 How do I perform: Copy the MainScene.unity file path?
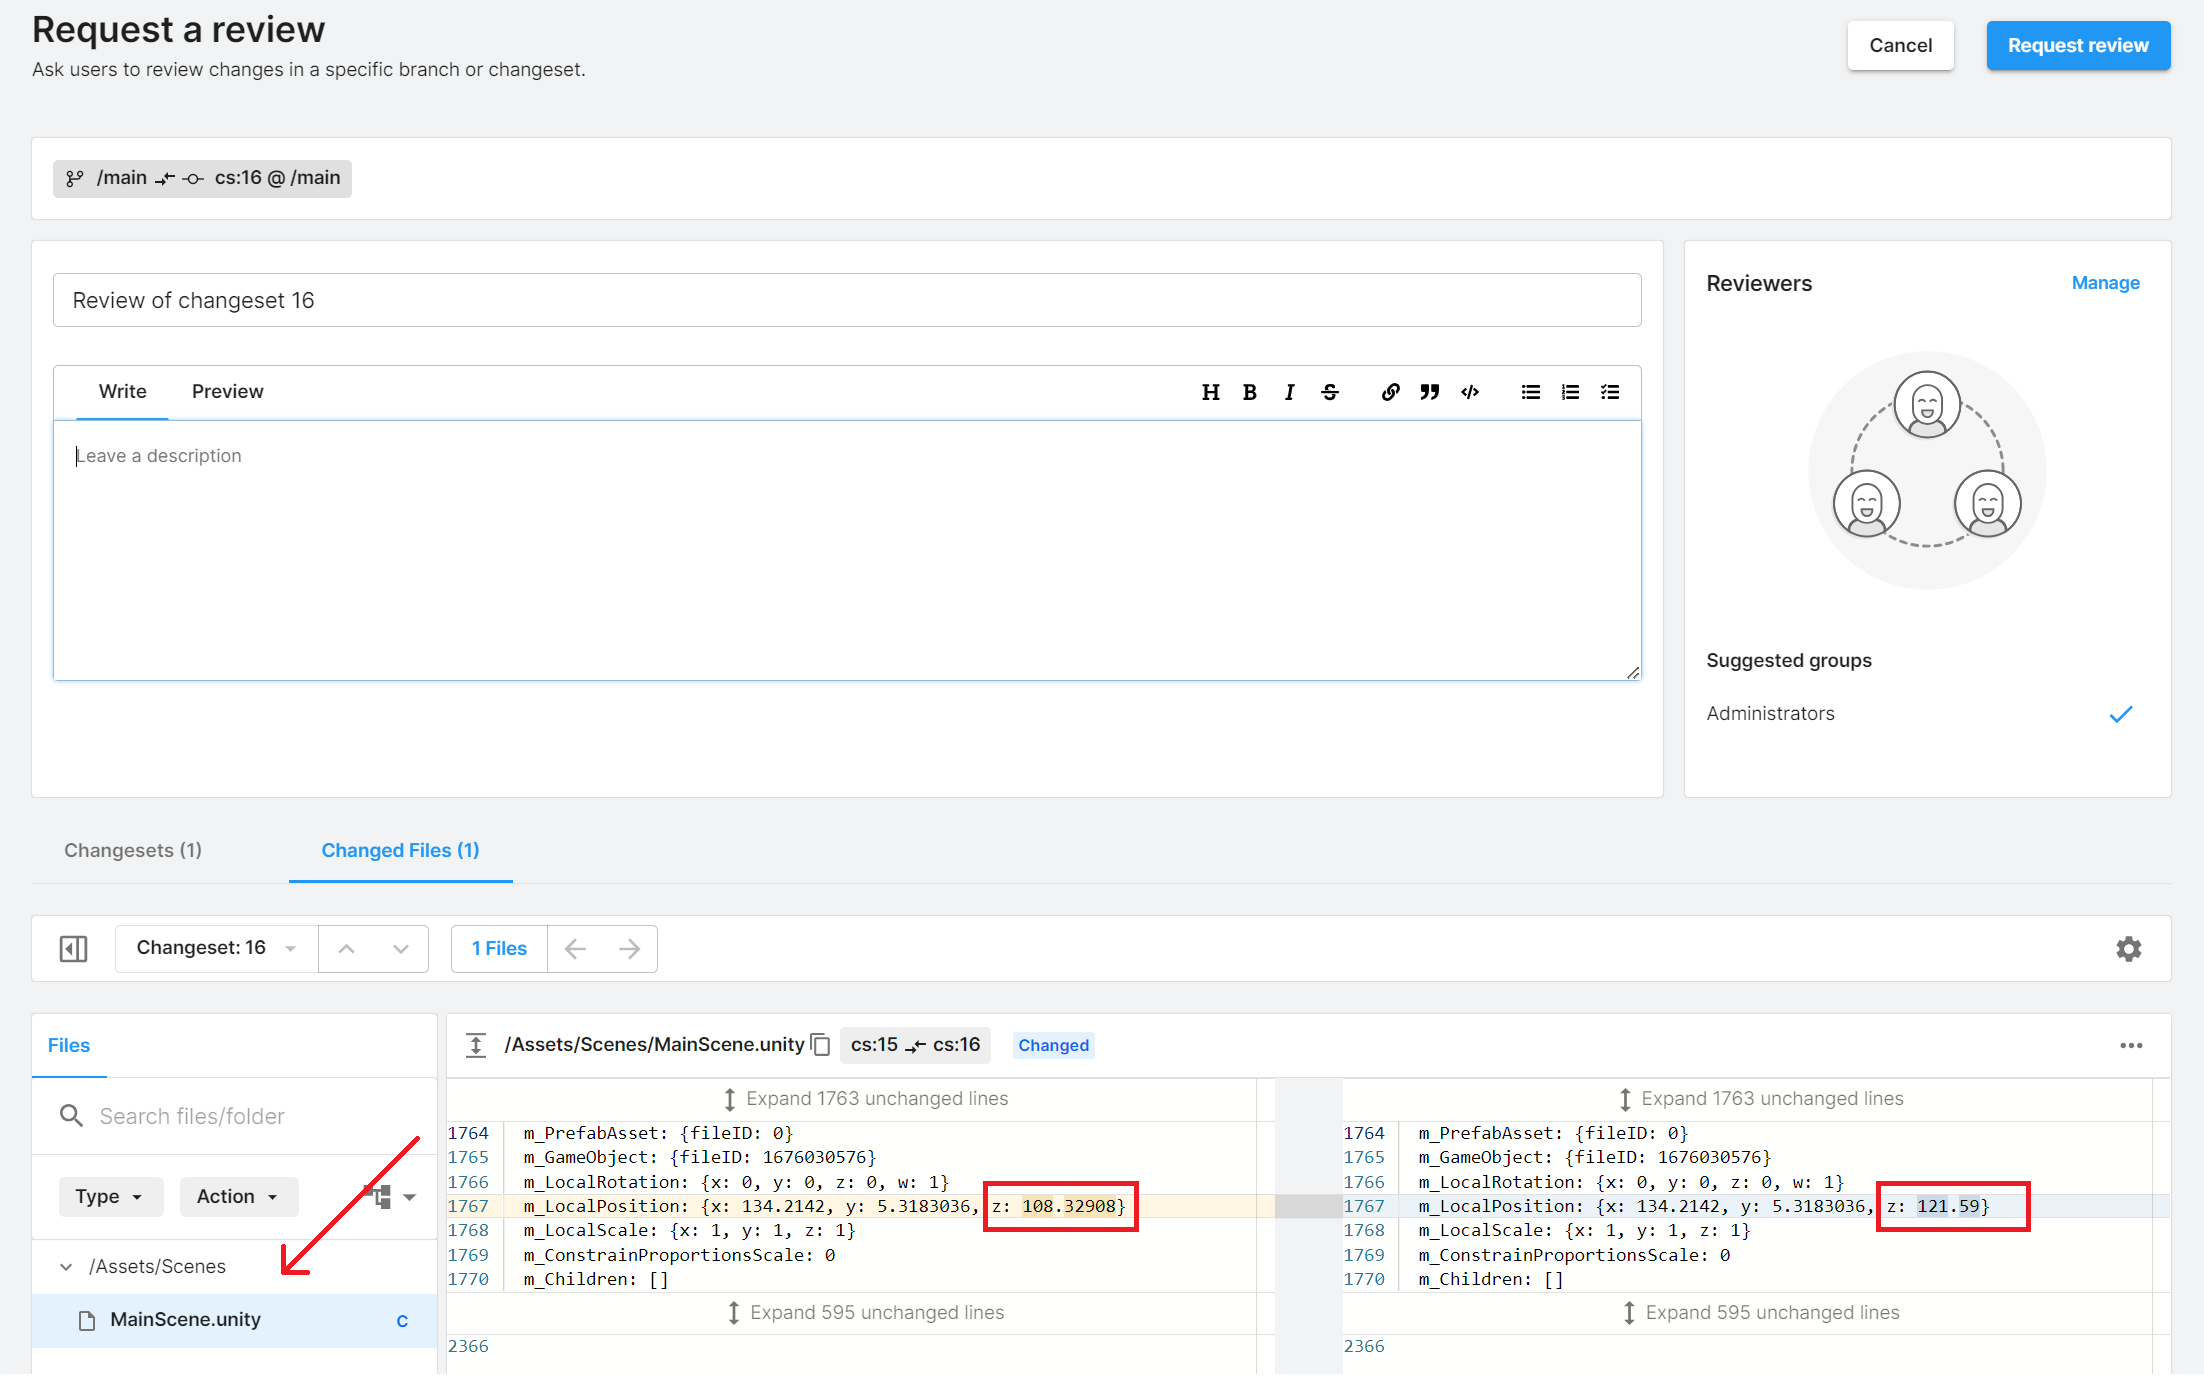821,1045
